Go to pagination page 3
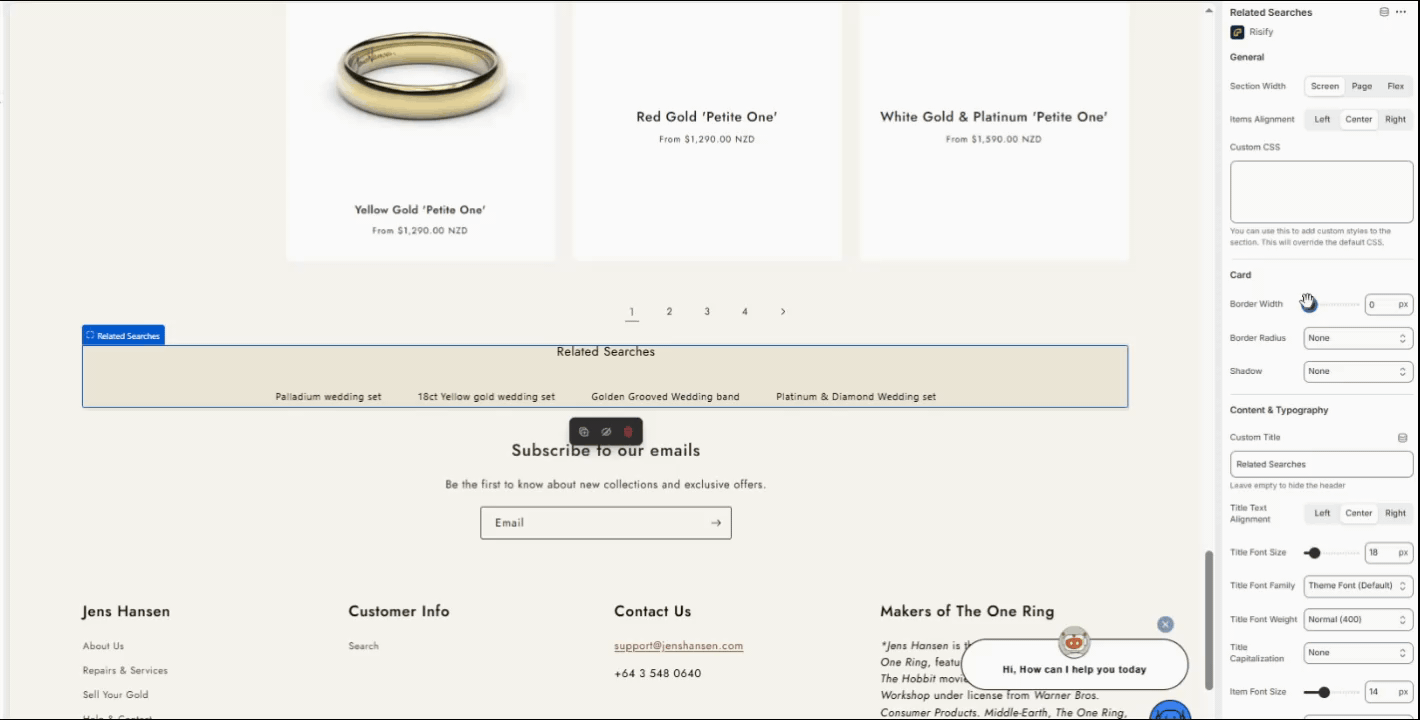The image size is (1420, 720). tap(707, 312)
